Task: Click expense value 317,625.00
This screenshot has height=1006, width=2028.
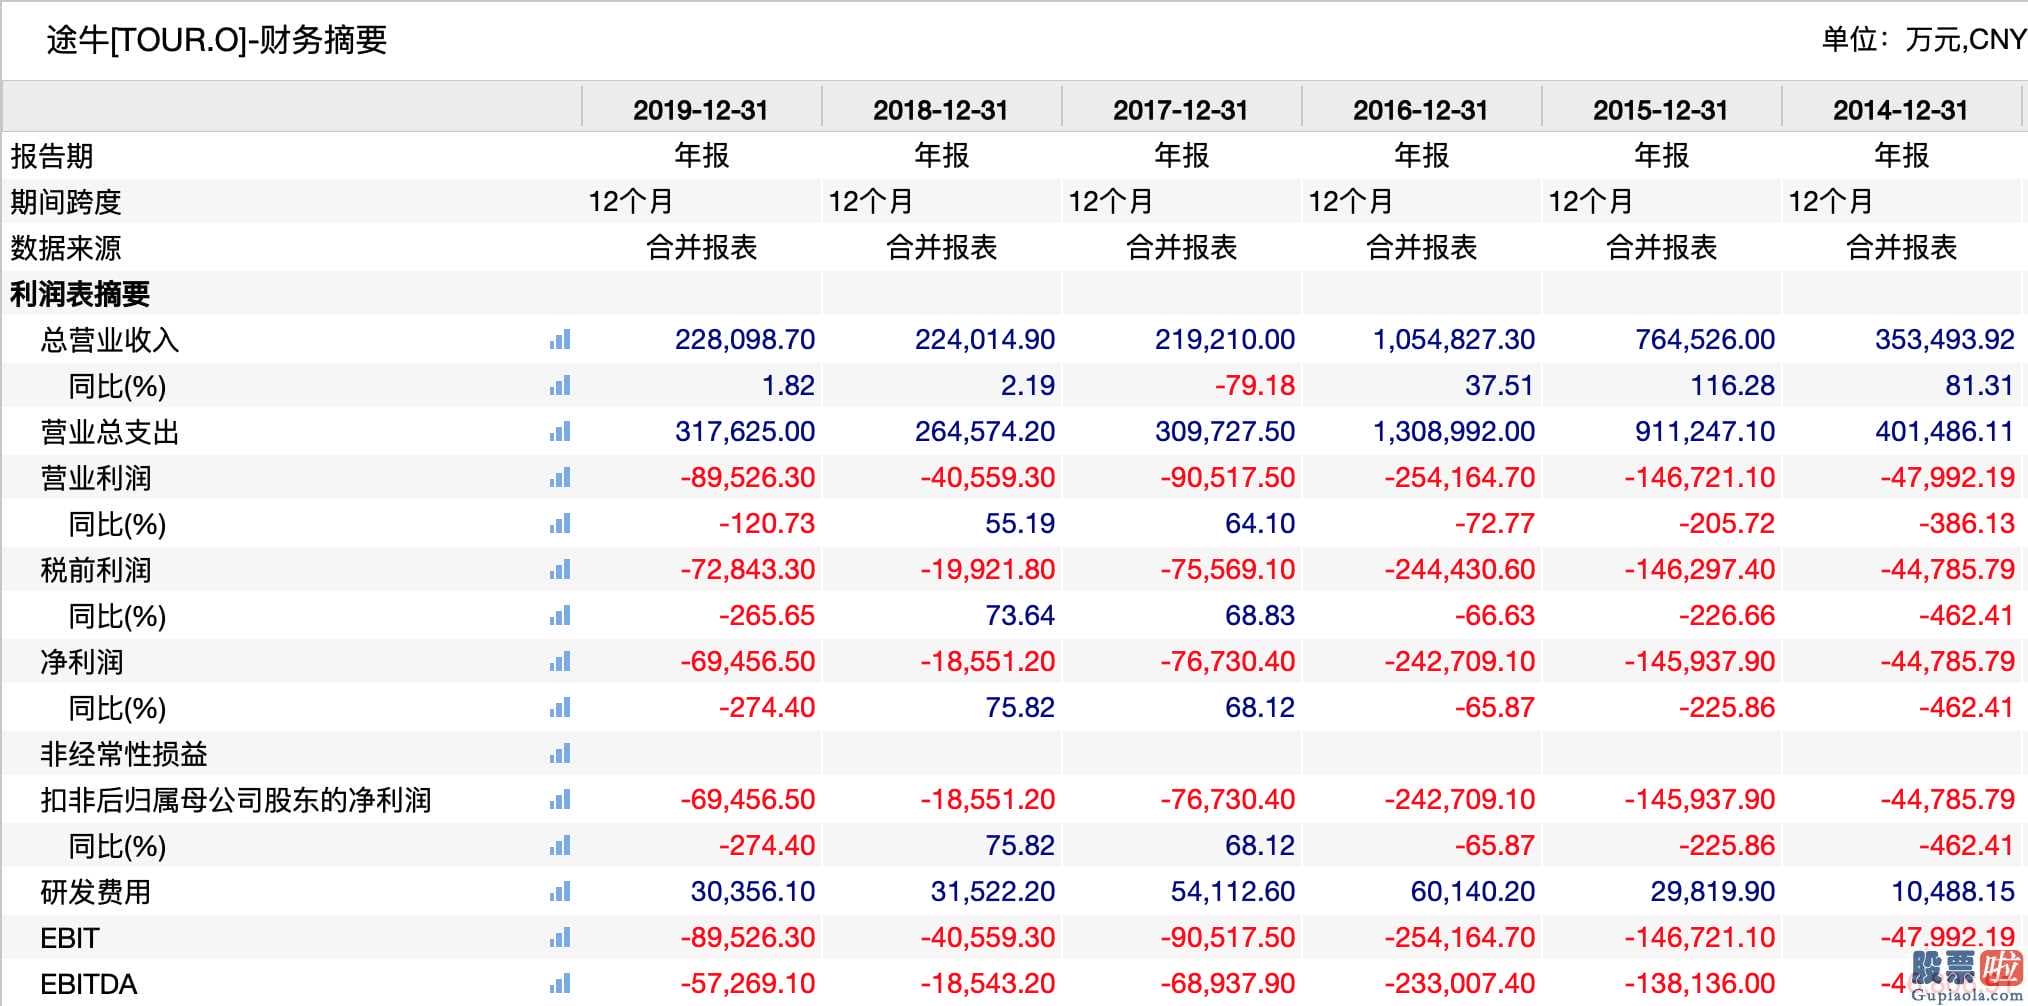Action: 745,432
